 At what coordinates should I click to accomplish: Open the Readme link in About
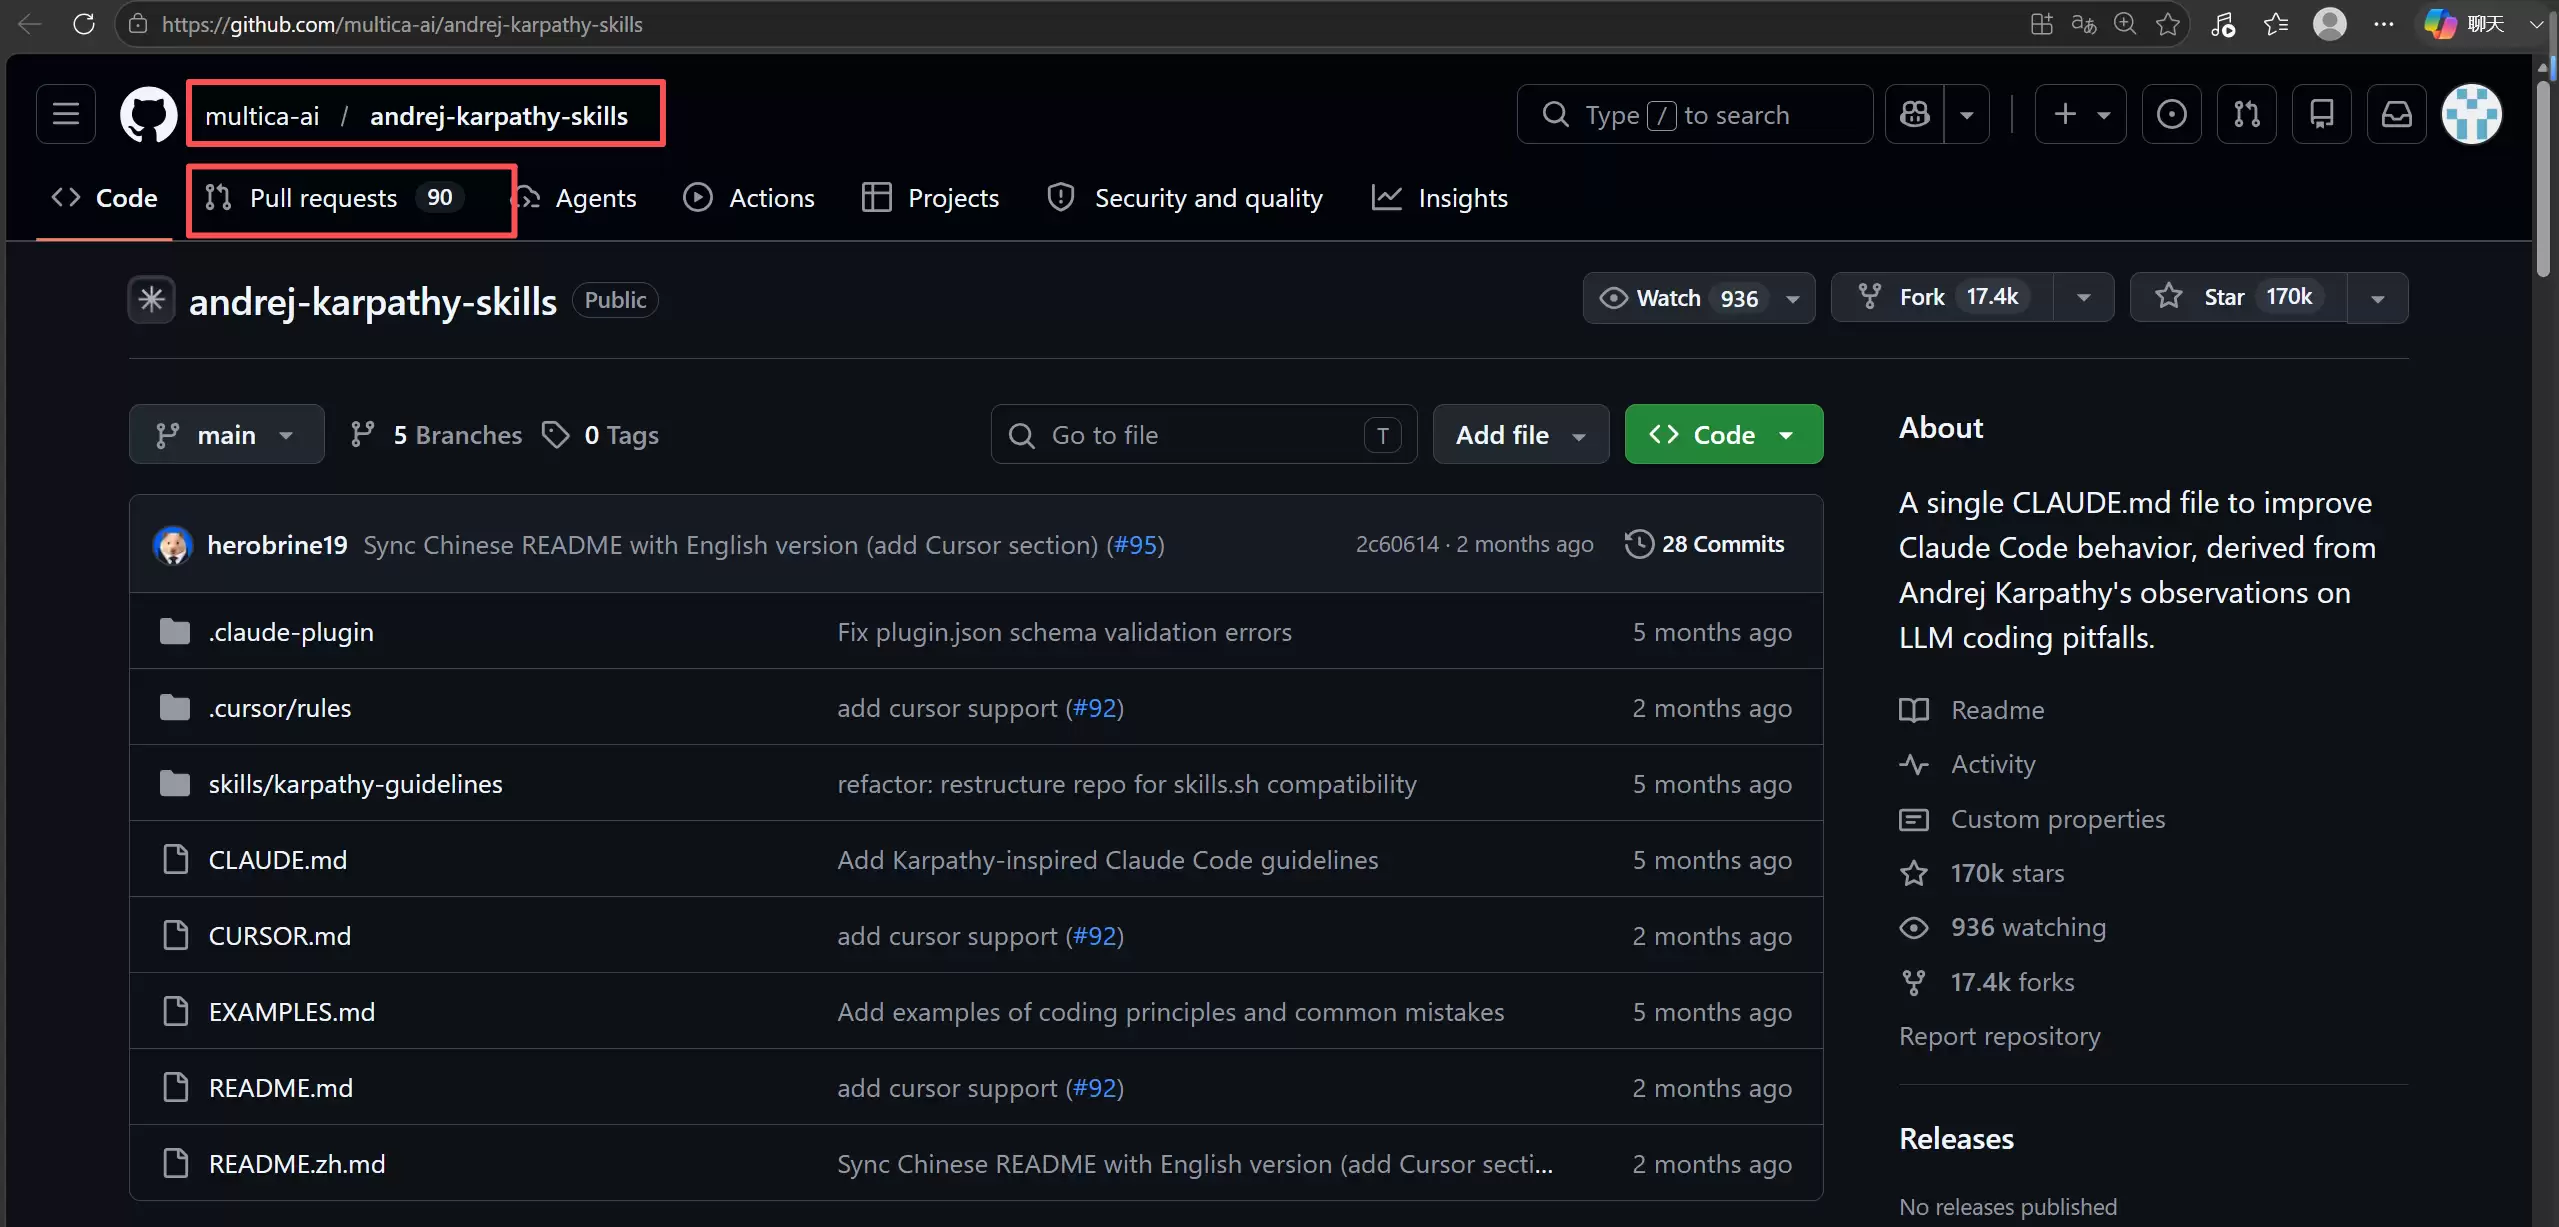pyautogui.click(x=1972, y=710)
